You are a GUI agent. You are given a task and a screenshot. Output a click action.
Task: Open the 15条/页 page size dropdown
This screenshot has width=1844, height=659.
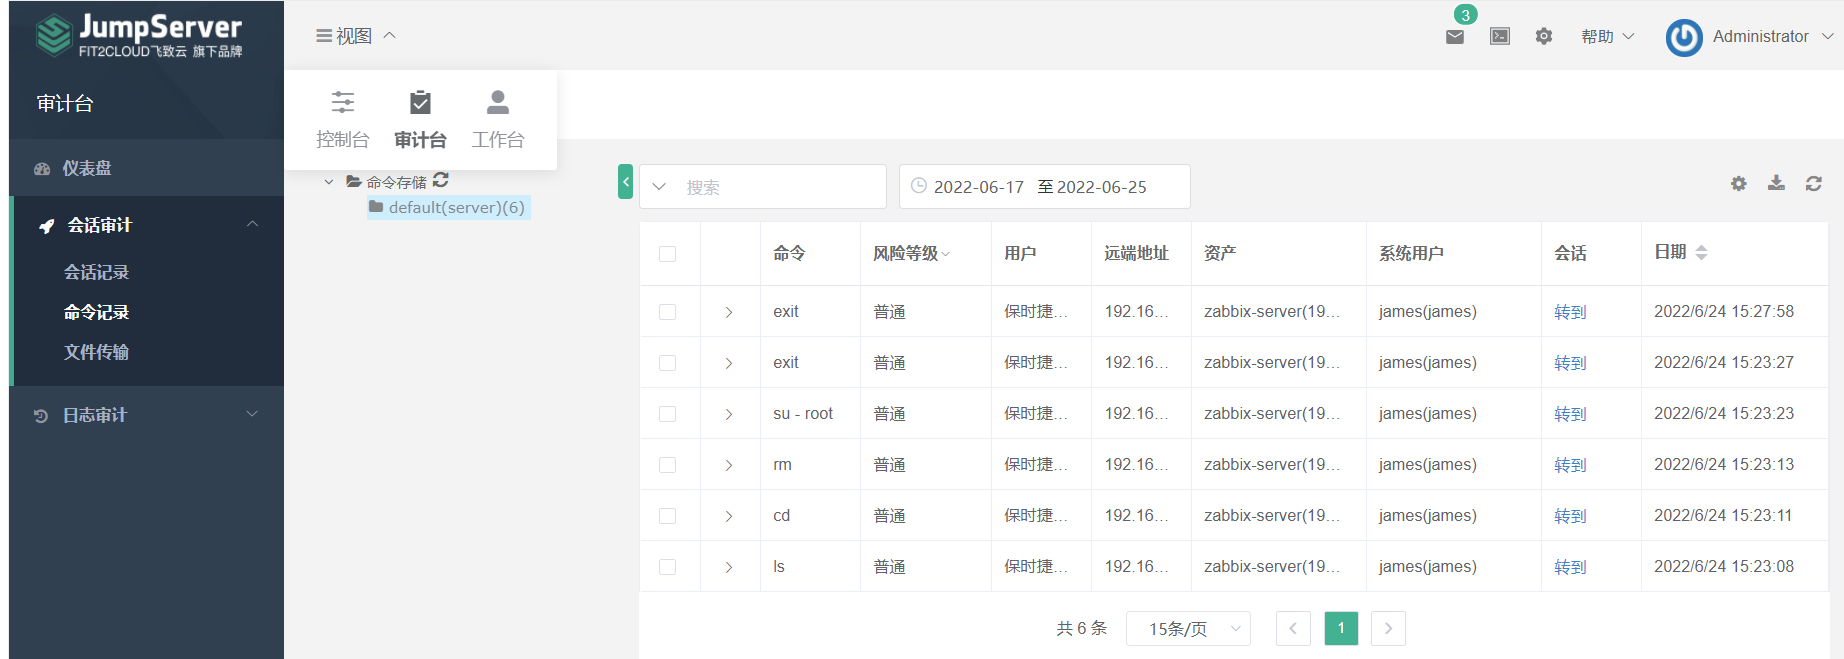click(x=1188, y=629)
